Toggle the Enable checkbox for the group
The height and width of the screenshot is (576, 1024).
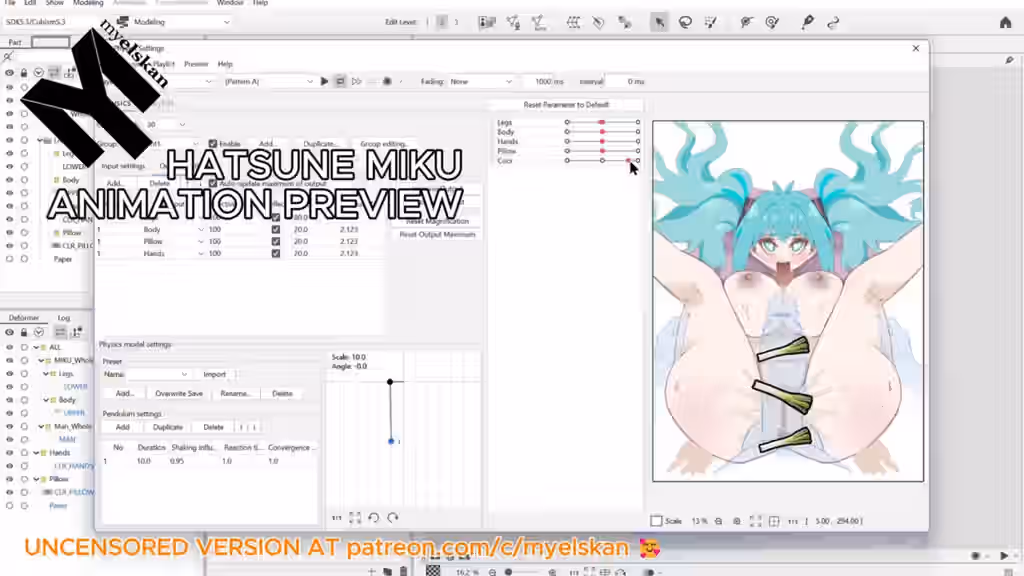tap(213, 144)
